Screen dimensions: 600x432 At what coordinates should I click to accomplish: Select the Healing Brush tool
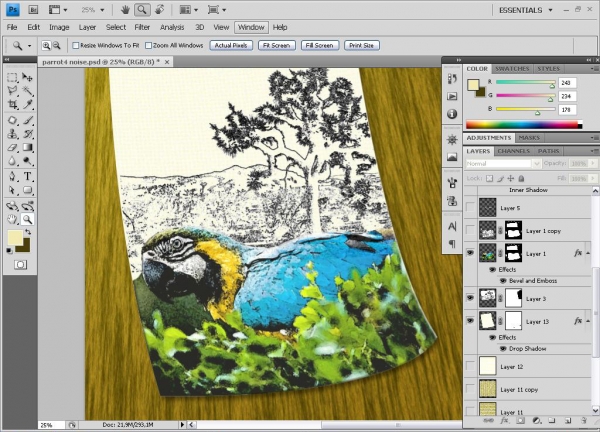(12, 121)
